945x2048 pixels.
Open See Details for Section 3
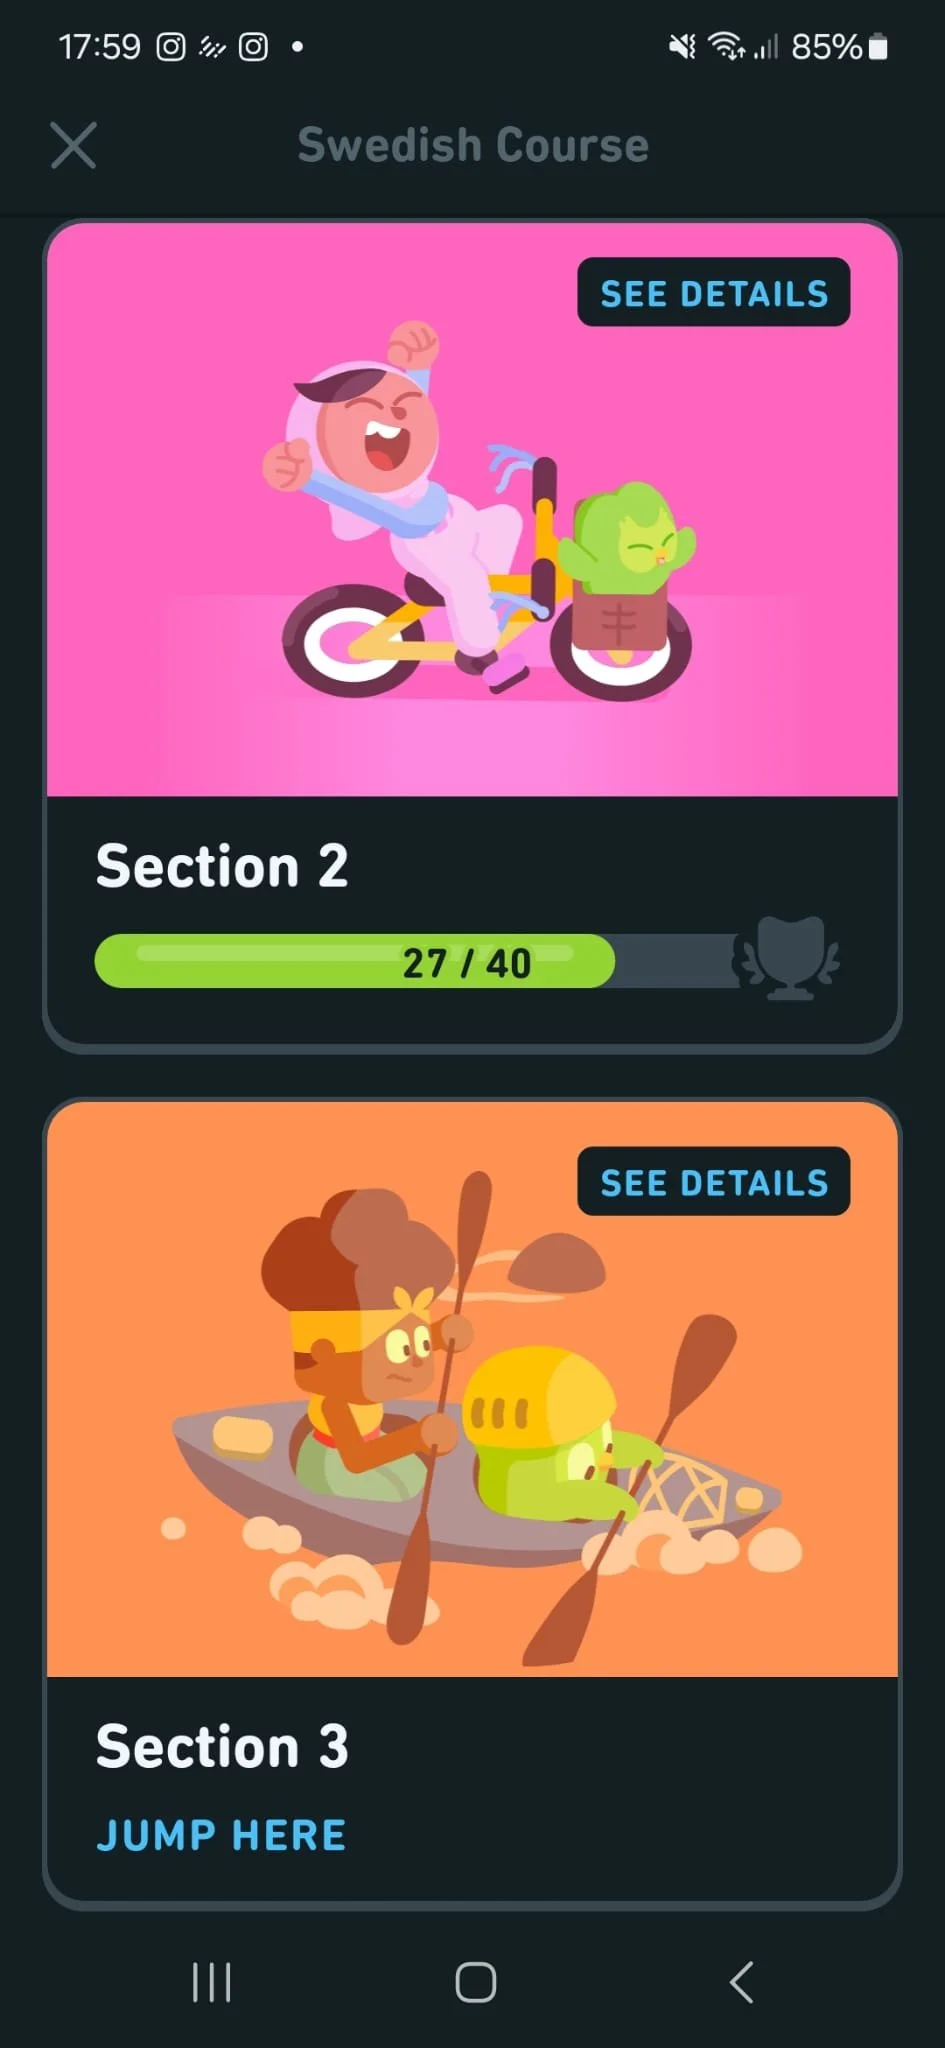tap(714, 1182)
